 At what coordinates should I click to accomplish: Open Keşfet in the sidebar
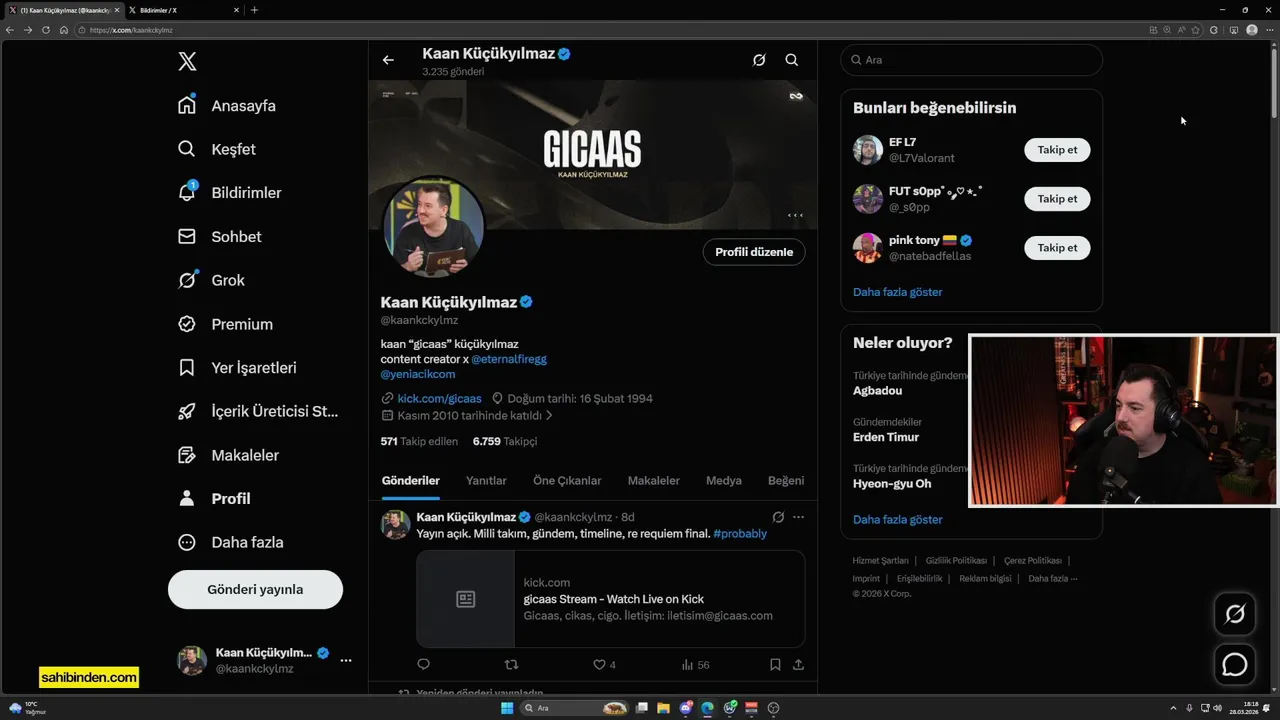217,149
